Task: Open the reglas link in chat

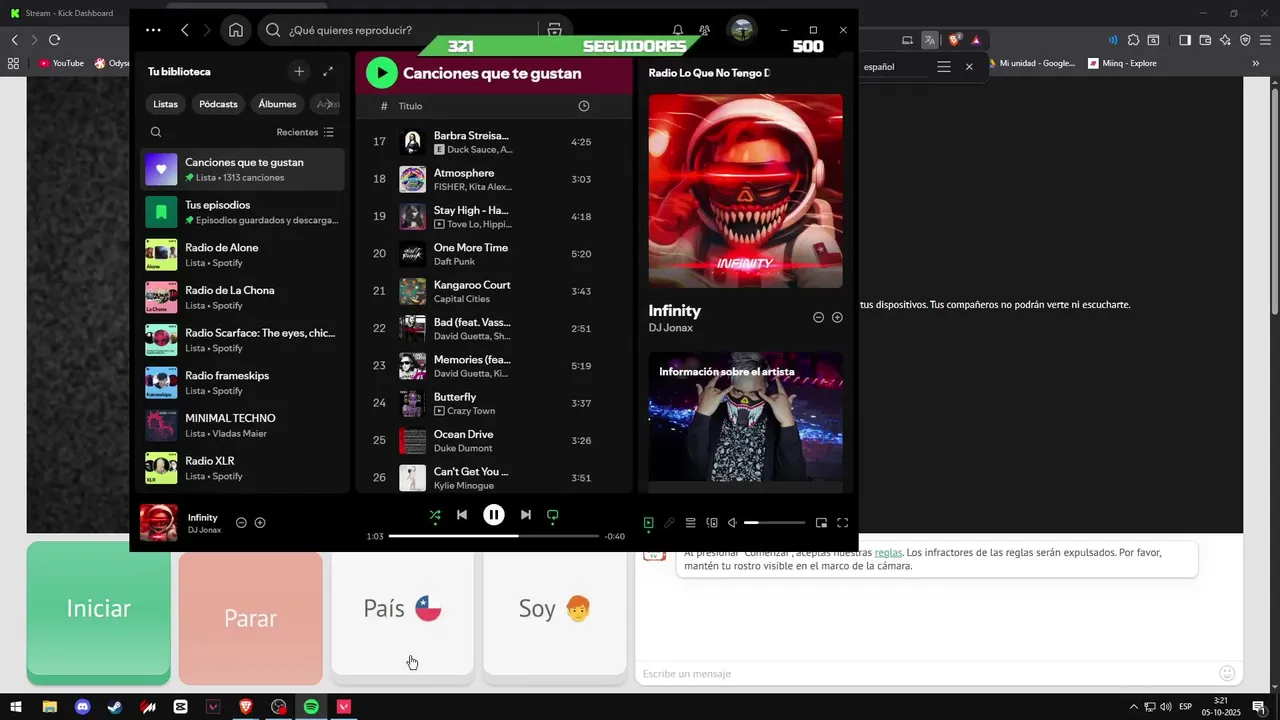Action: click(x=888, y=552)
